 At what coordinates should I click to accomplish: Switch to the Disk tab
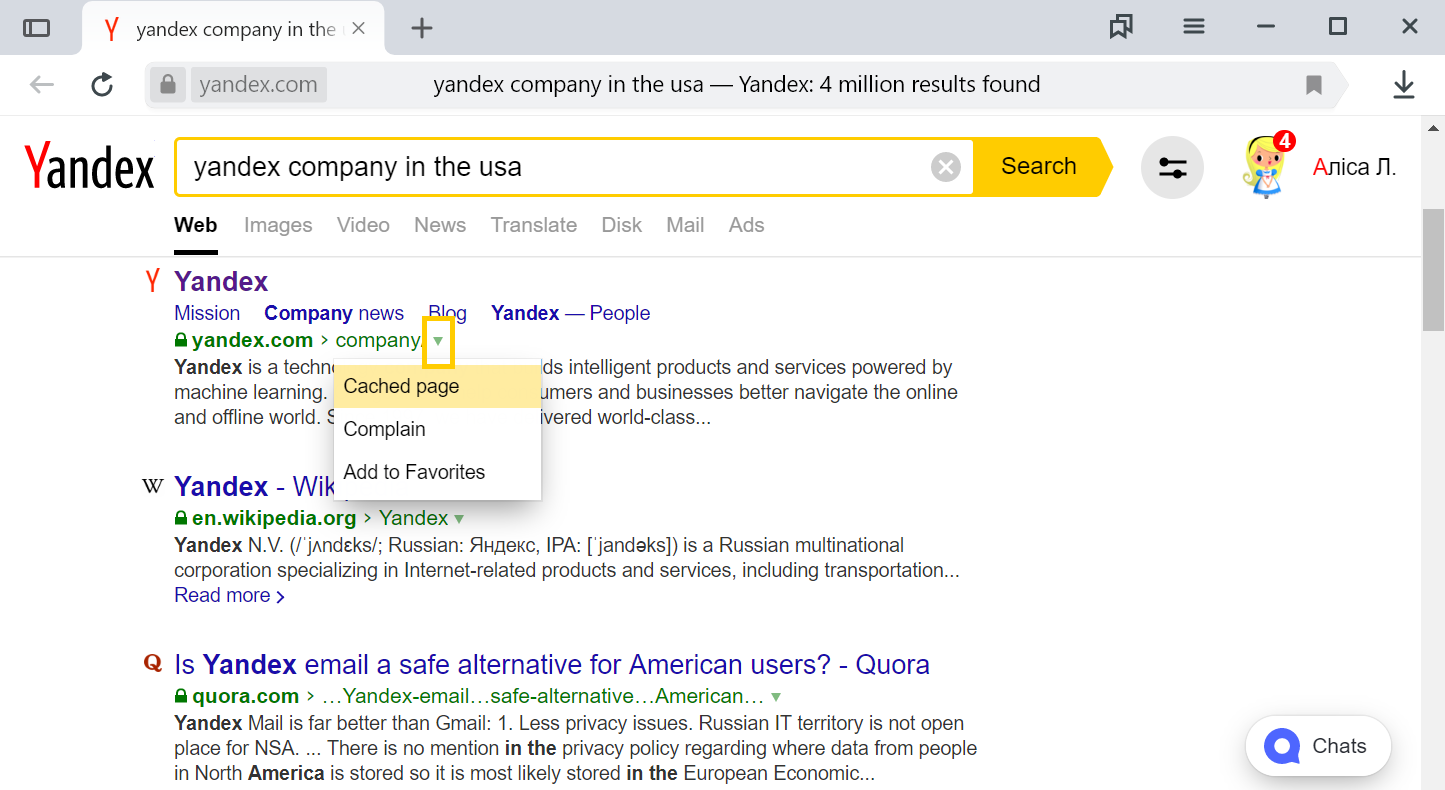622,225
